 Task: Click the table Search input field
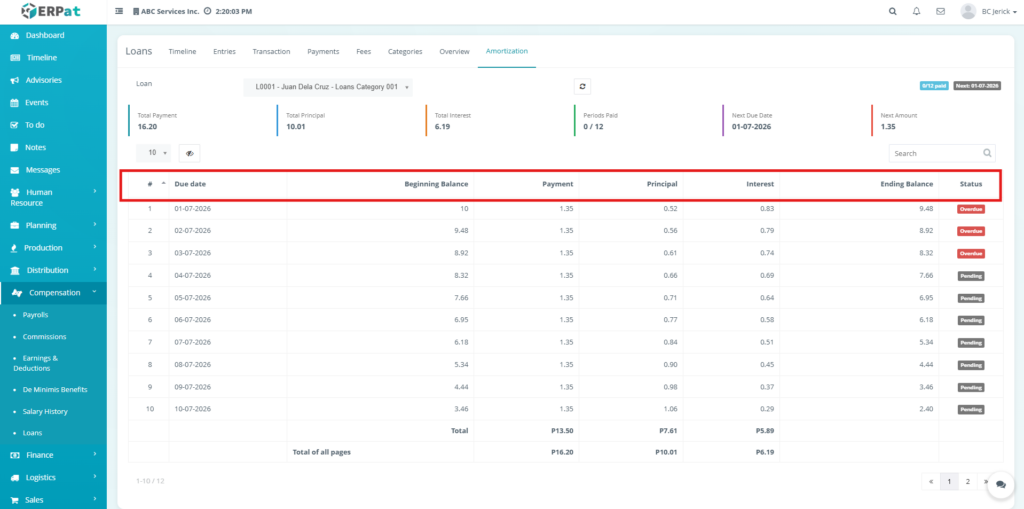pyautogui.click(x=936, y=153)
